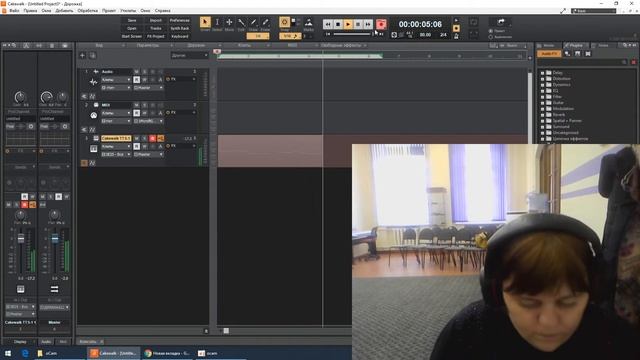Image resolution: width=640 pixels, height=360 pixels.
Task: Adjust the transport position slider
Action: pos(352,34)
